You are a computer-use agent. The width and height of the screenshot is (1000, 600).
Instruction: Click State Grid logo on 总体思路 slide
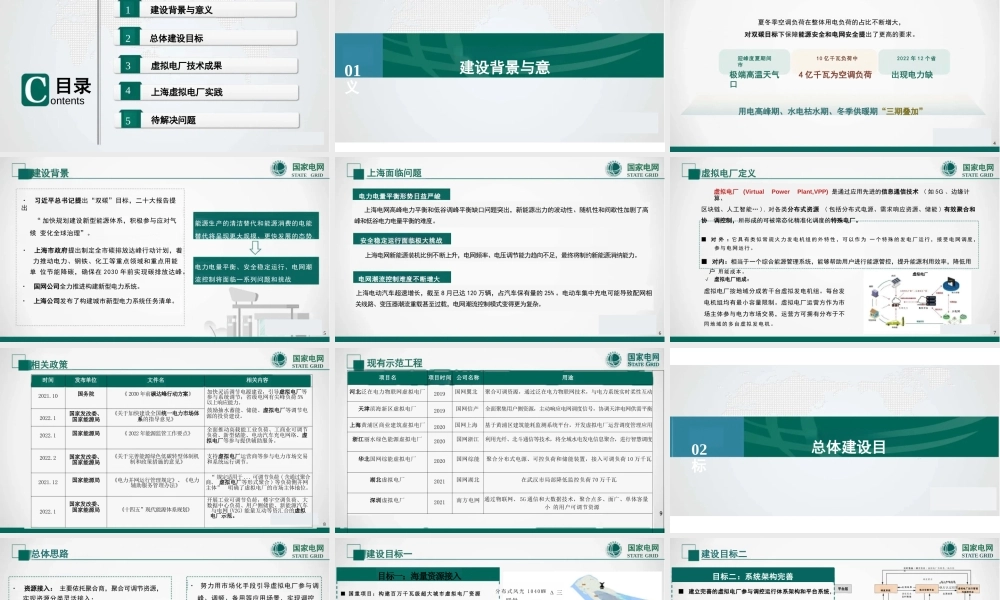click(298, 550)
